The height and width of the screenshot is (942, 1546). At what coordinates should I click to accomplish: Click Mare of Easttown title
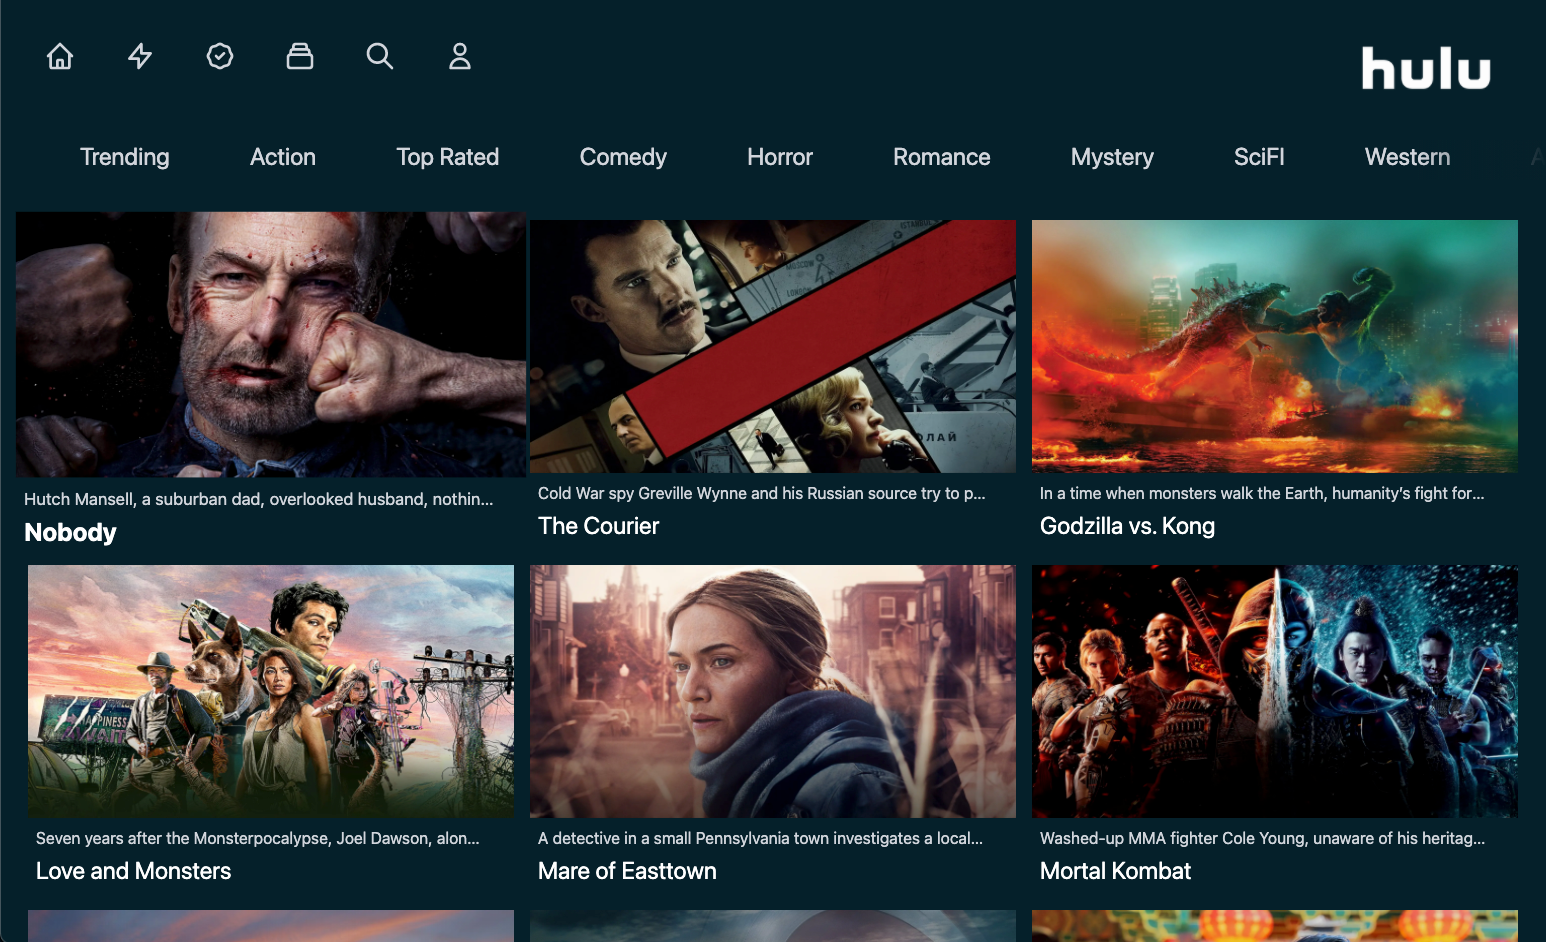coord(627,871)
